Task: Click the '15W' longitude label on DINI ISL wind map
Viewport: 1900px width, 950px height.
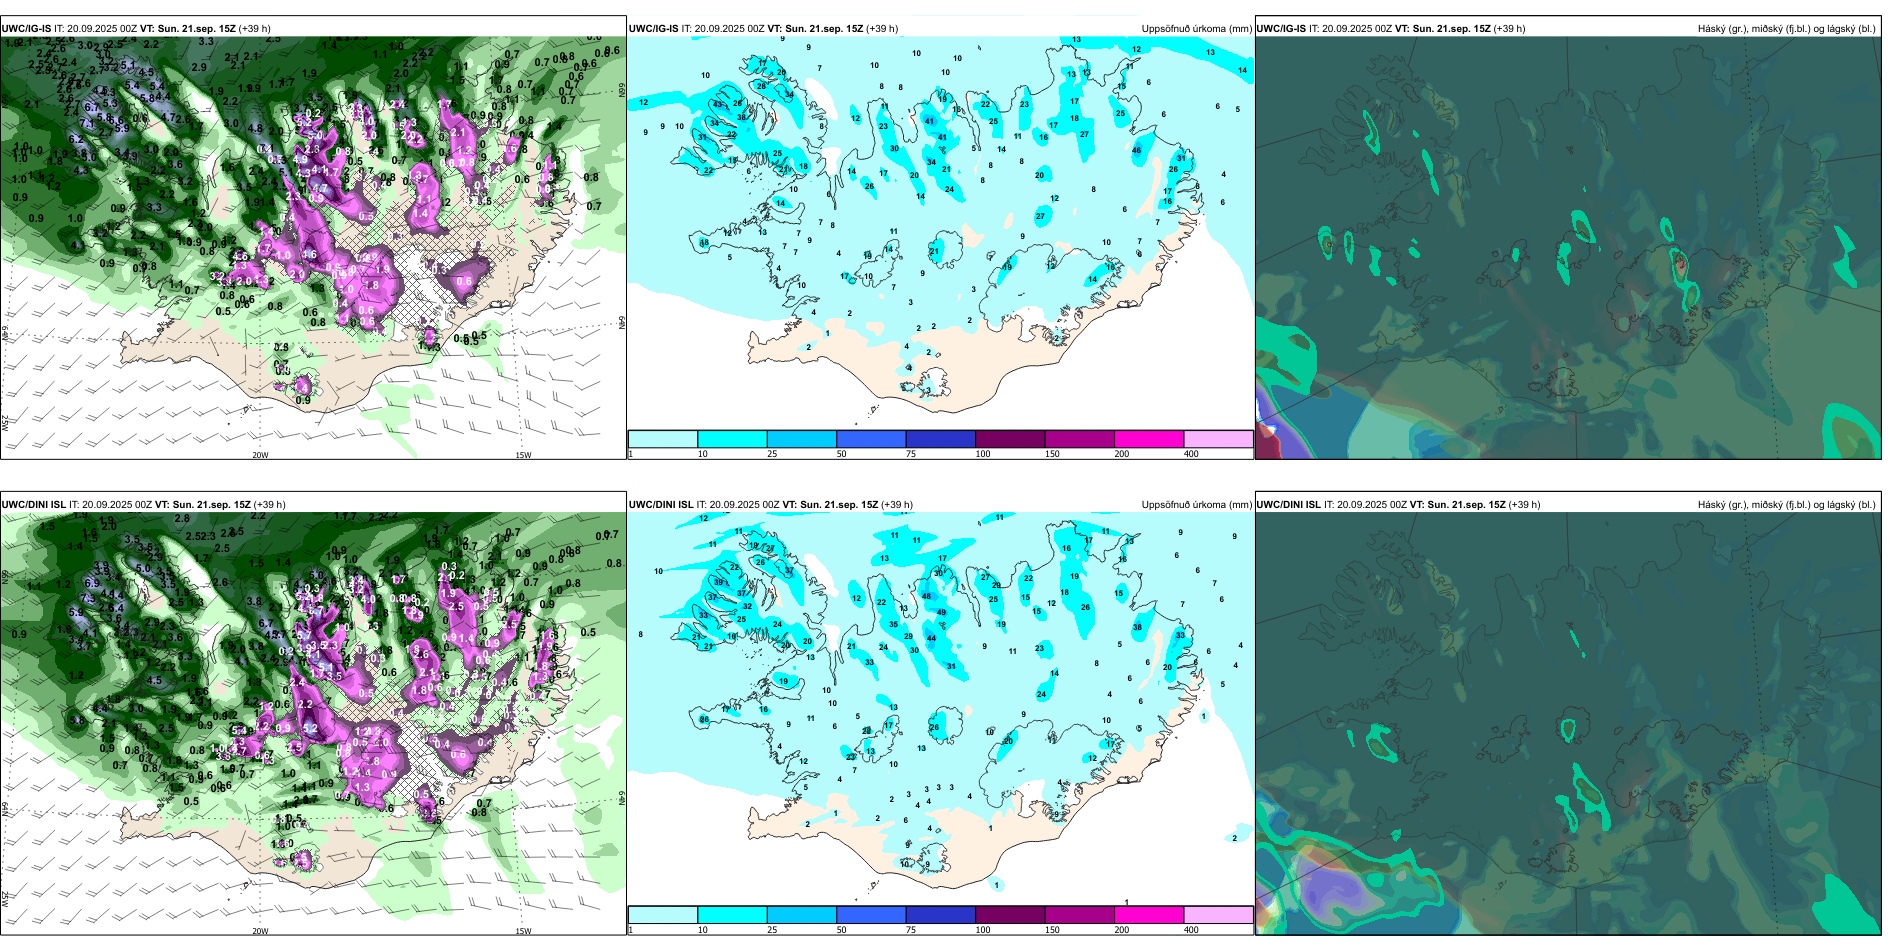Action: click(523, 931)
